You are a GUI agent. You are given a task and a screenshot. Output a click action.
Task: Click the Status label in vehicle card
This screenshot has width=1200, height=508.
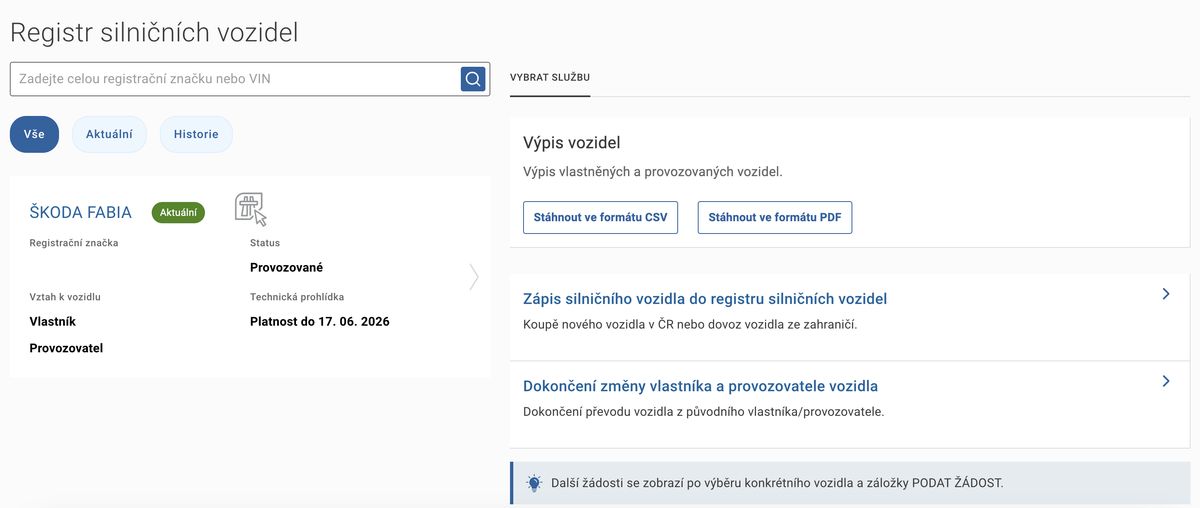[x=265, y=243]
